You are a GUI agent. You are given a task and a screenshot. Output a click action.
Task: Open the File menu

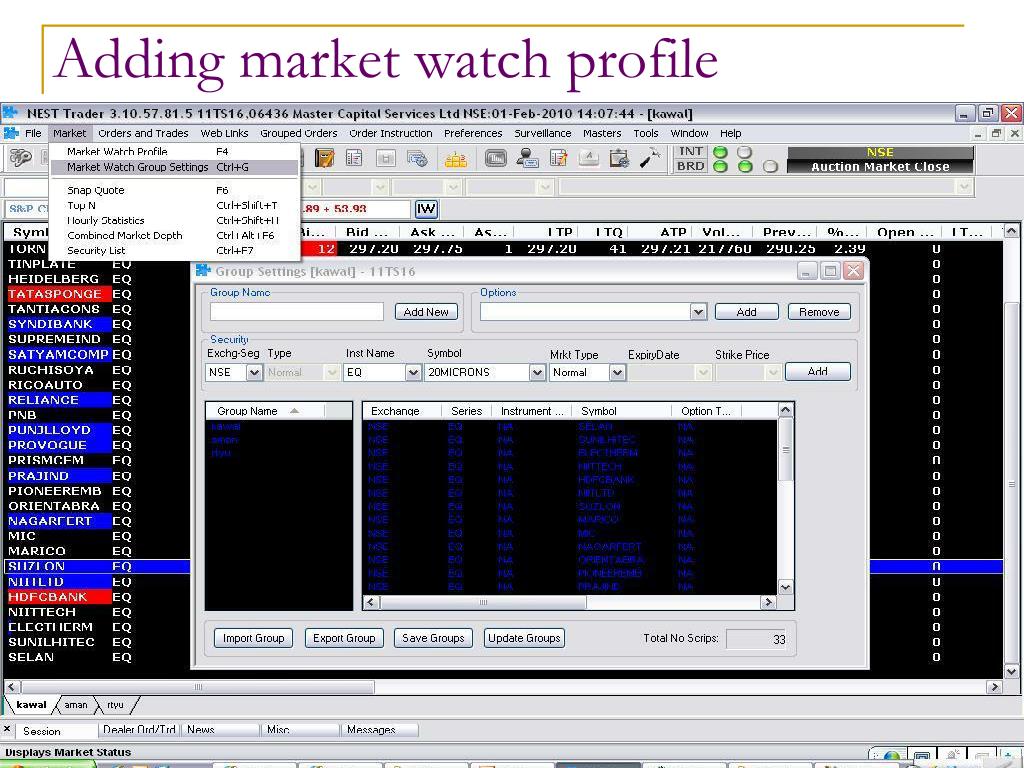tap(33, 133)
